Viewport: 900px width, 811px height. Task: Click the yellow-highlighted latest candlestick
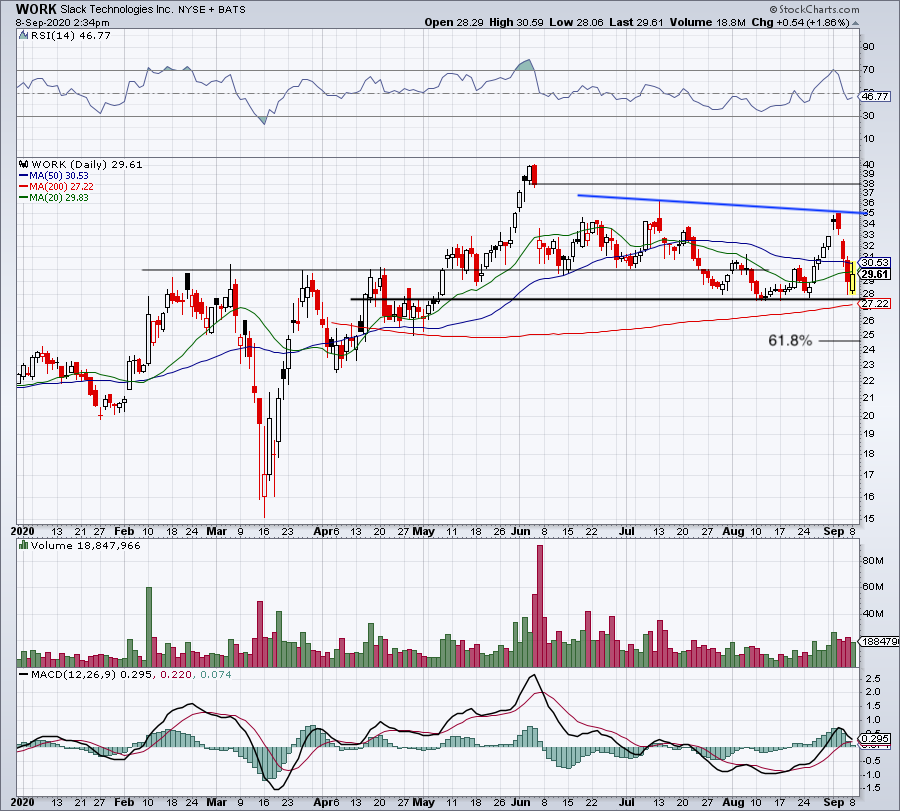tap(853, 278)
